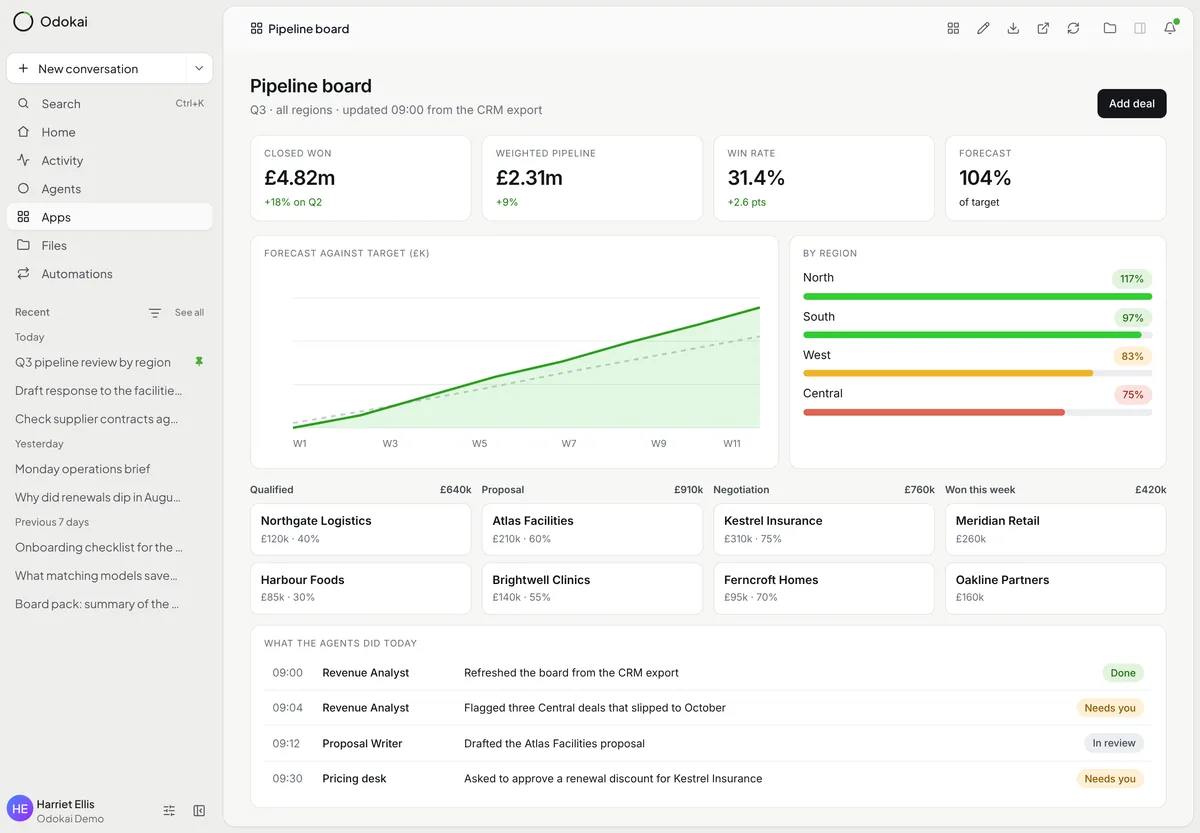This screenshot has width=1200, height=833.
Task: Open Automations in the sidebar
Action: [x=110, y=274]
